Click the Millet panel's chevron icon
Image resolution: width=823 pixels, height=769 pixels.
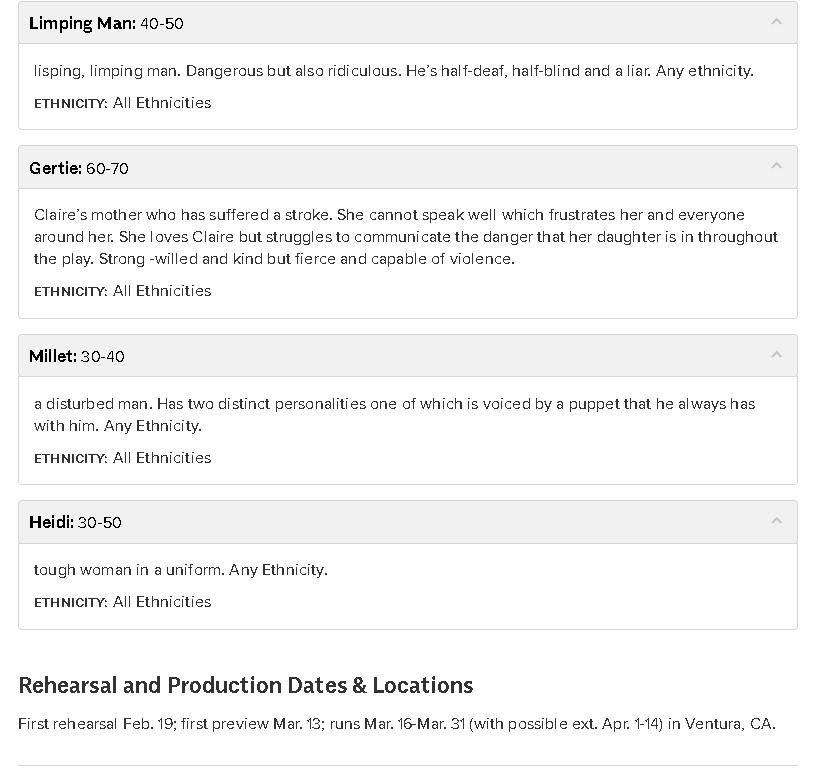click(776, 354)
